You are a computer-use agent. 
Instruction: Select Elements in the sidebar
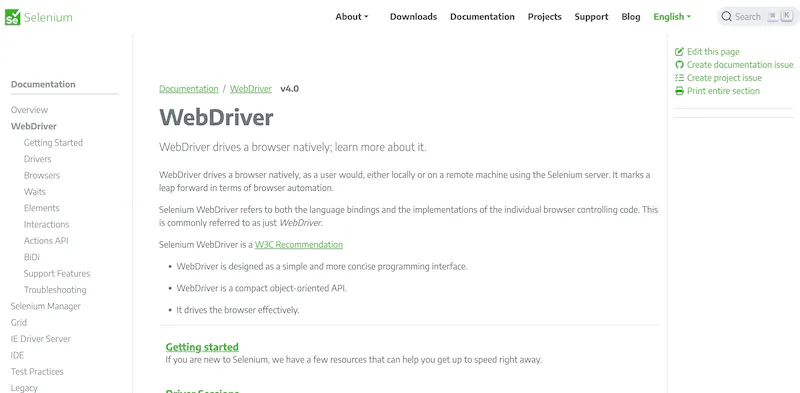pos(41,208)
